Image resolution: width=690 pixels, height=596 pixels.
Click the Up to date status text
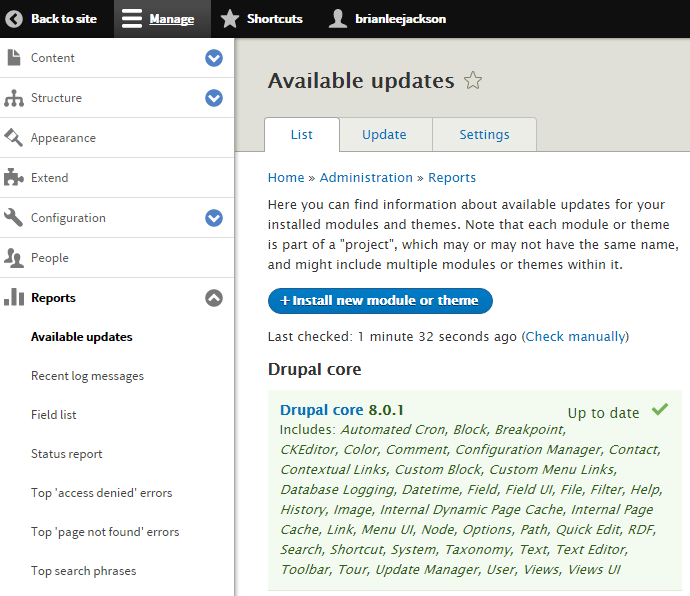pos(603,413)
